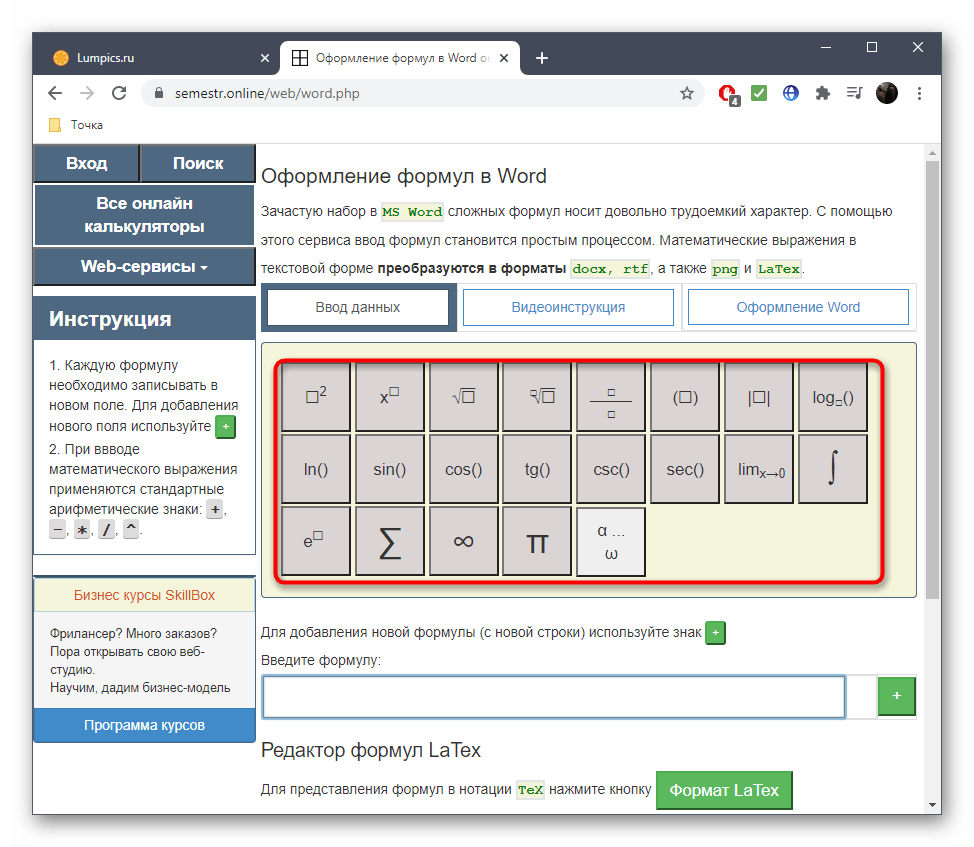
Task: Open the Оформление Word tab
Action: tap(798, 307)
